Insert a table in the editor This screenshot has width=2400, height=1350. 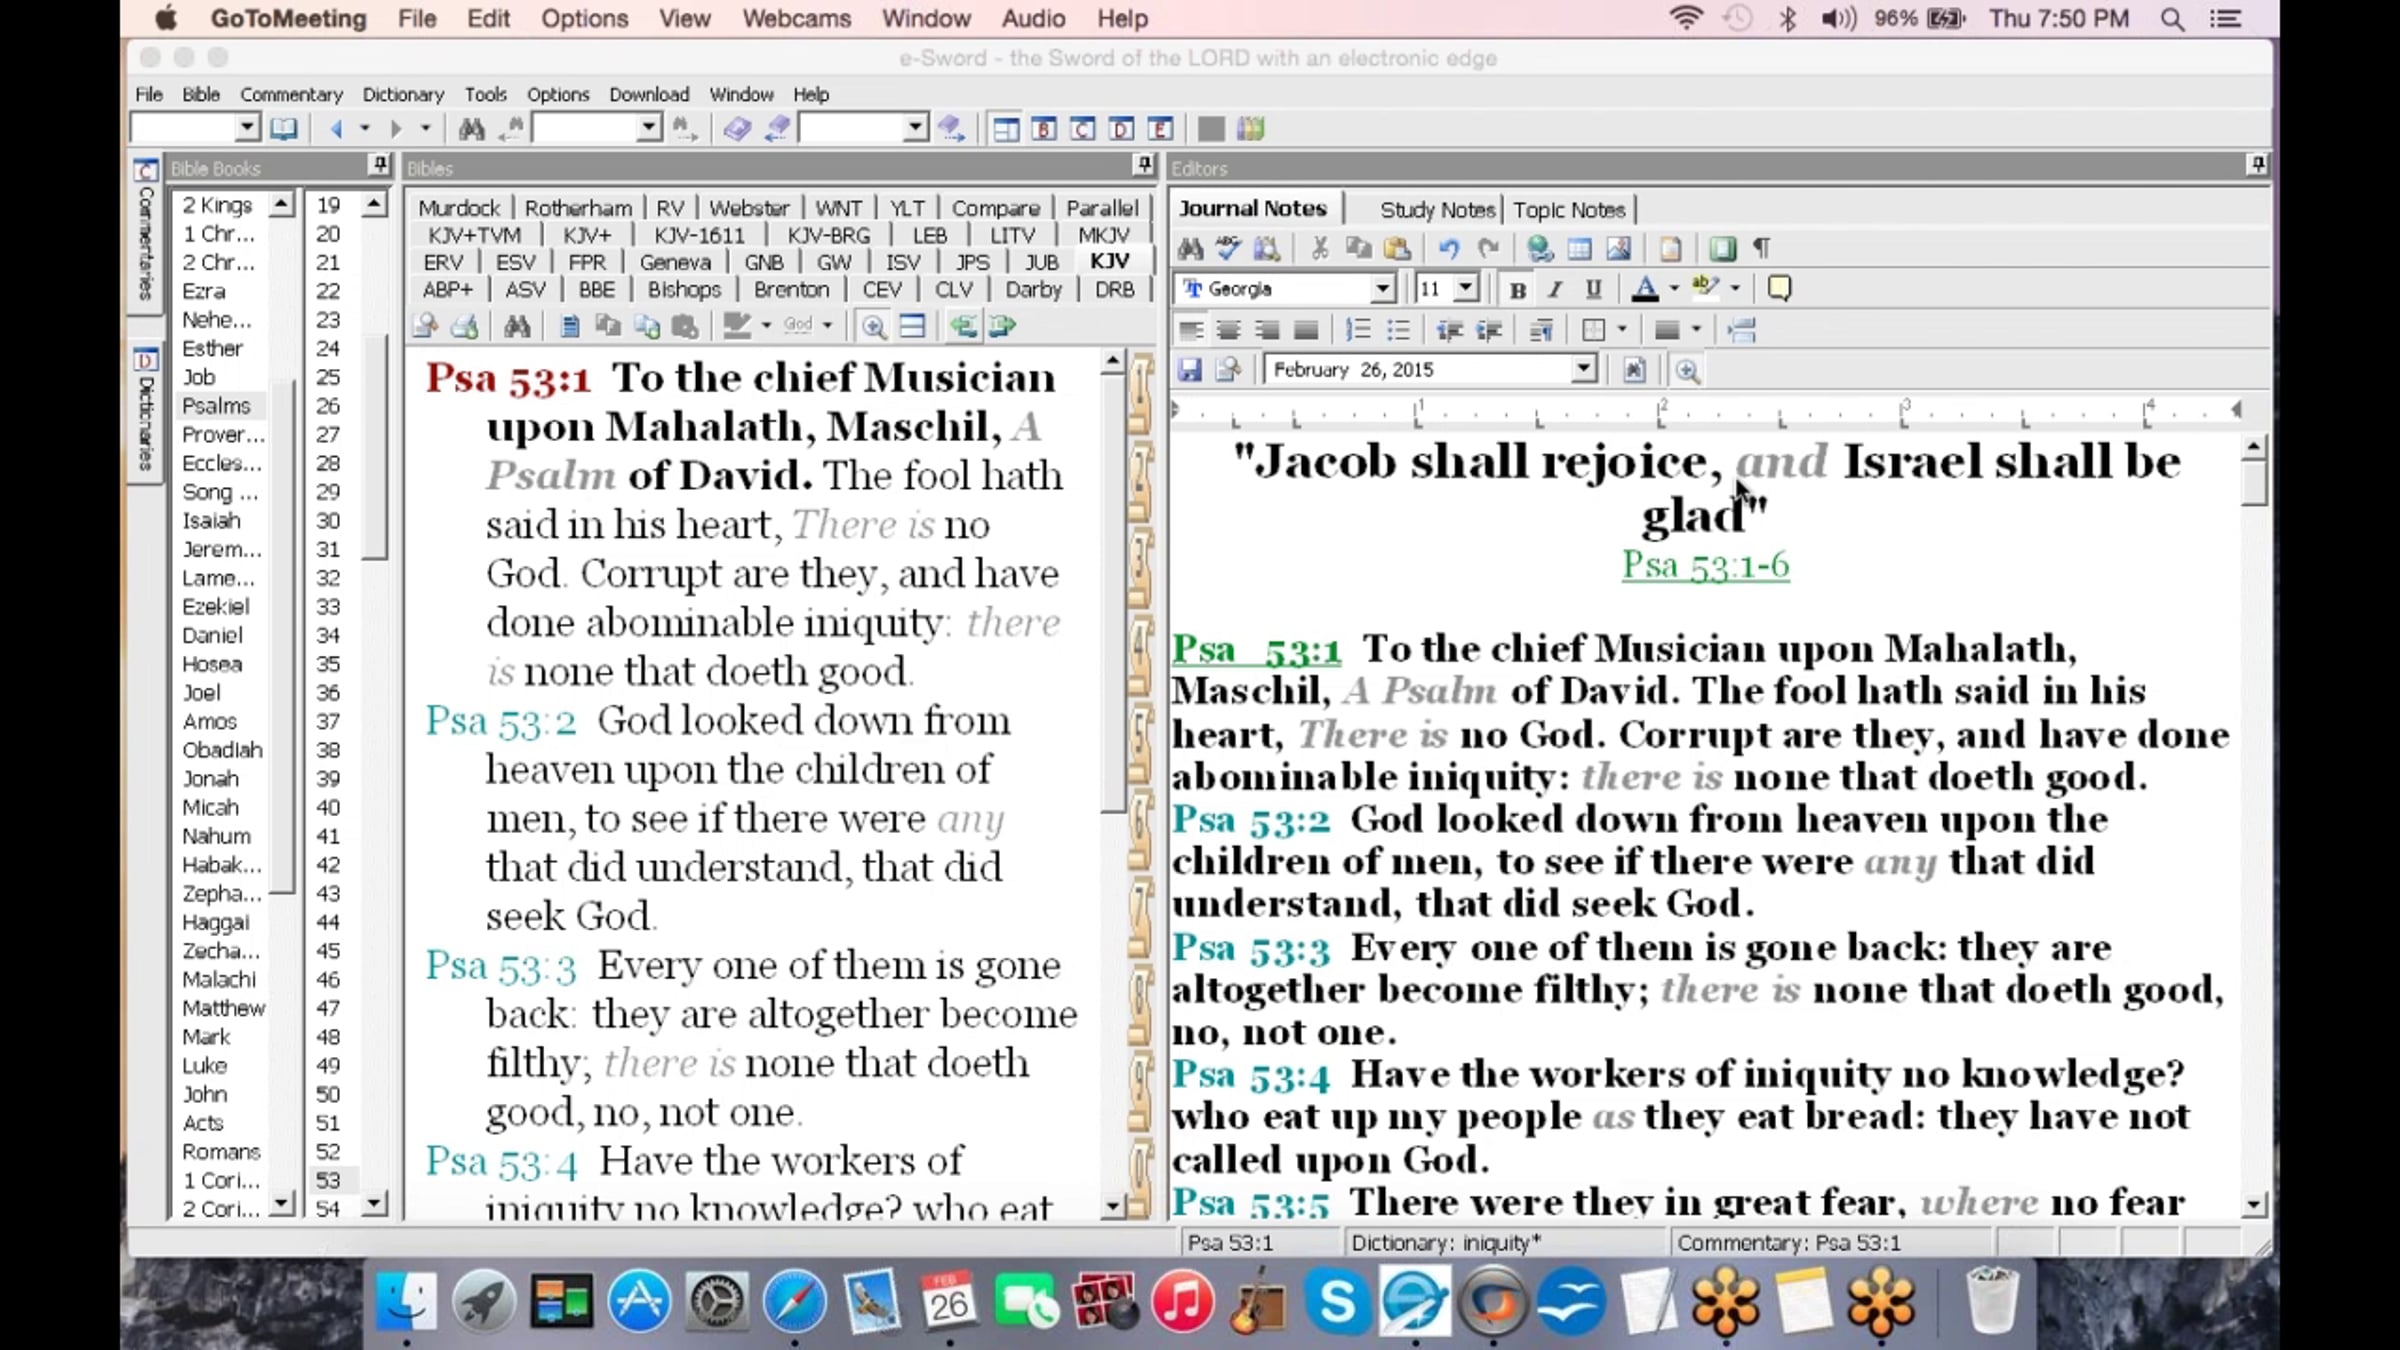point(1580,248)
